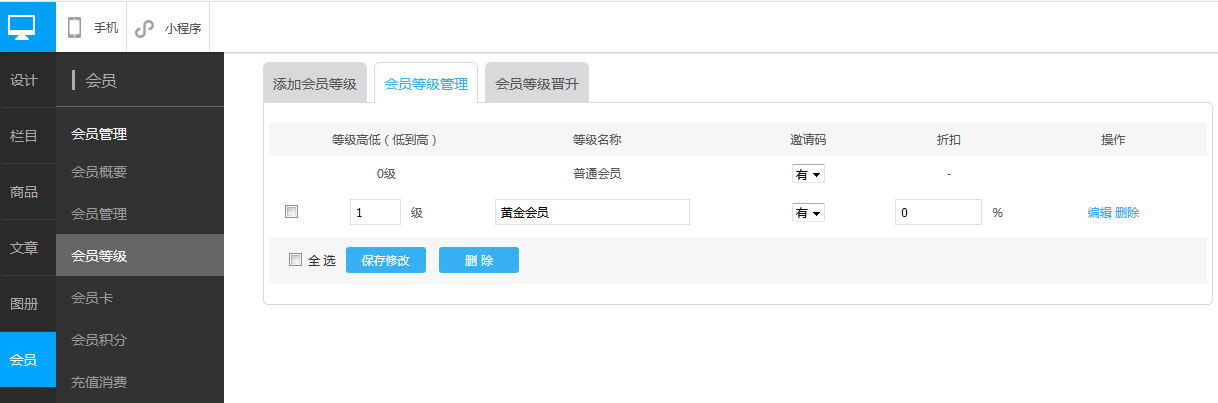Open invitation code dropdown for 黄金会员
This screenshot has height=403, width=1218.
(808, 213)
